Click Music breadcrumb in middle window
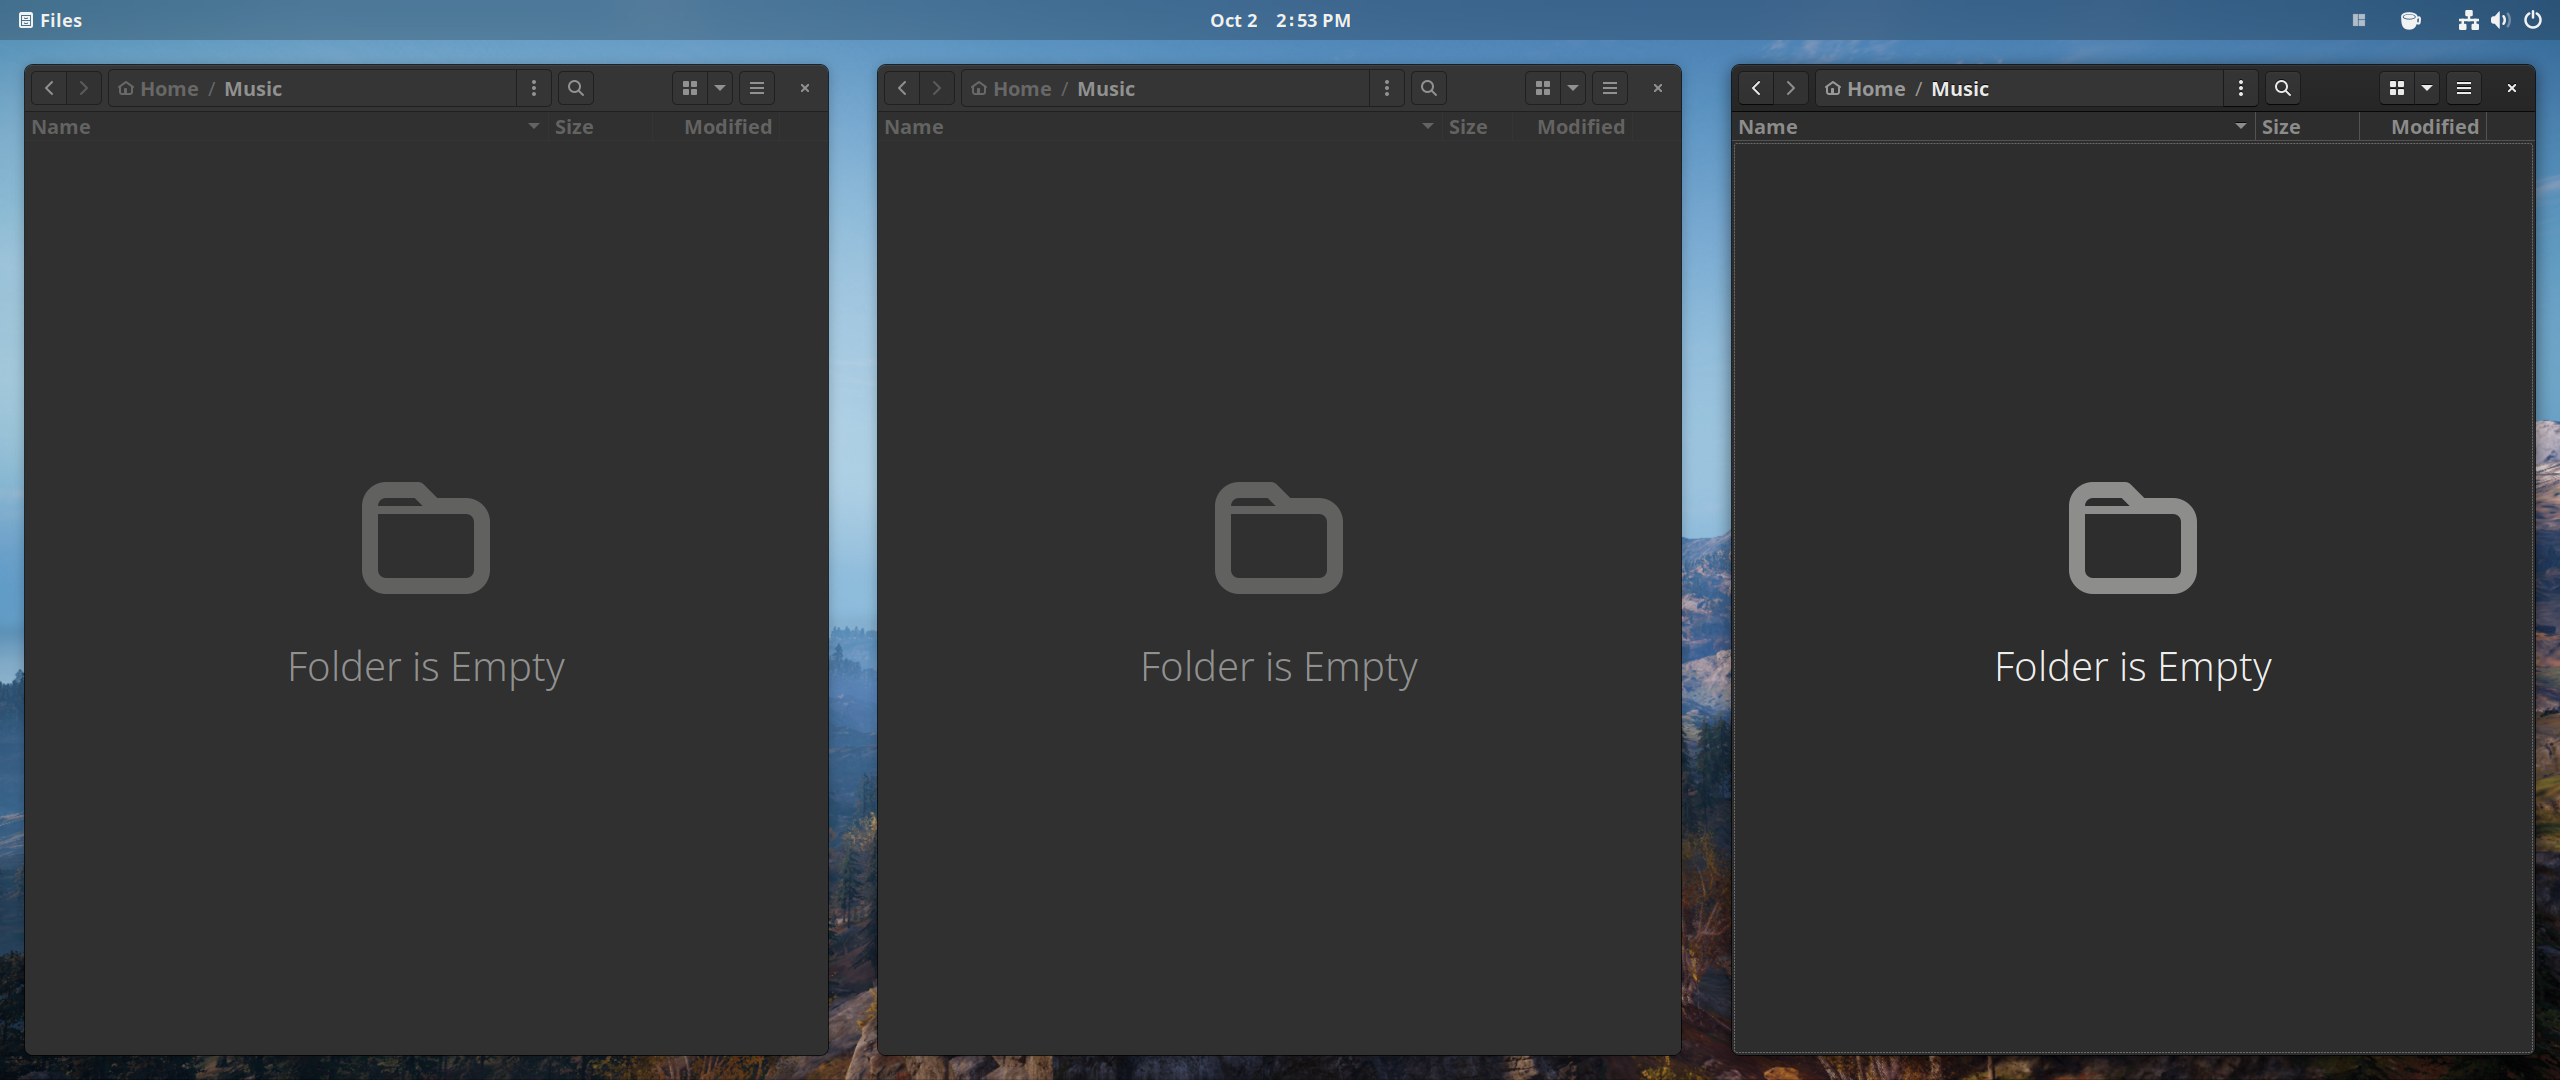The width and height of the screenshot is (2560, 1080). (1106, 89)
